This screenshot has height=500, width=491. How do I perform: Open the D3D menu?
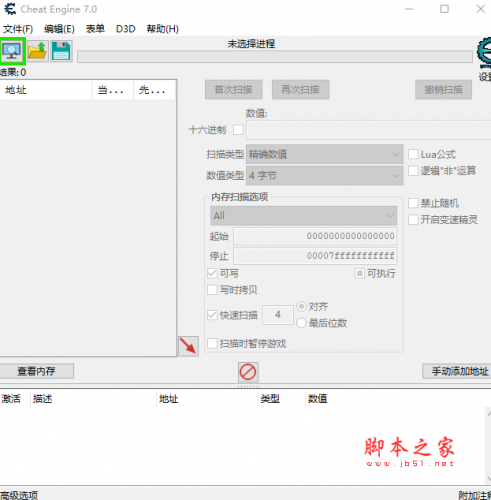pos(125,29)
